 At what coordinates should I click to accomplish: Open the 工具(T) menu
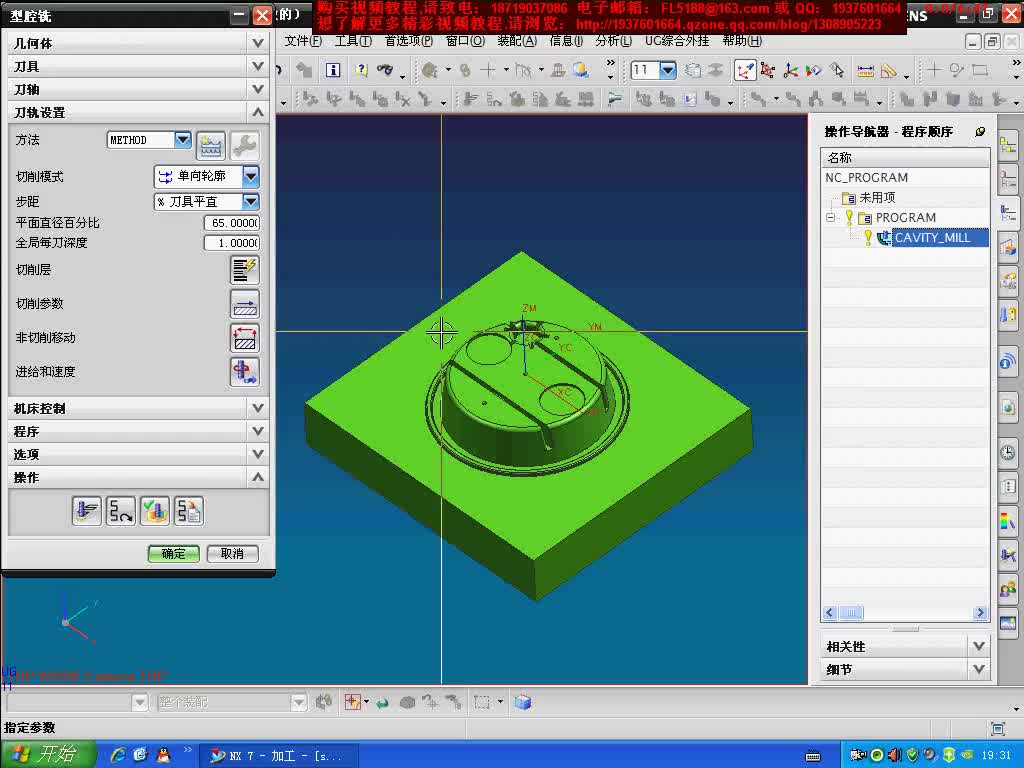click(x=353, y=41)
